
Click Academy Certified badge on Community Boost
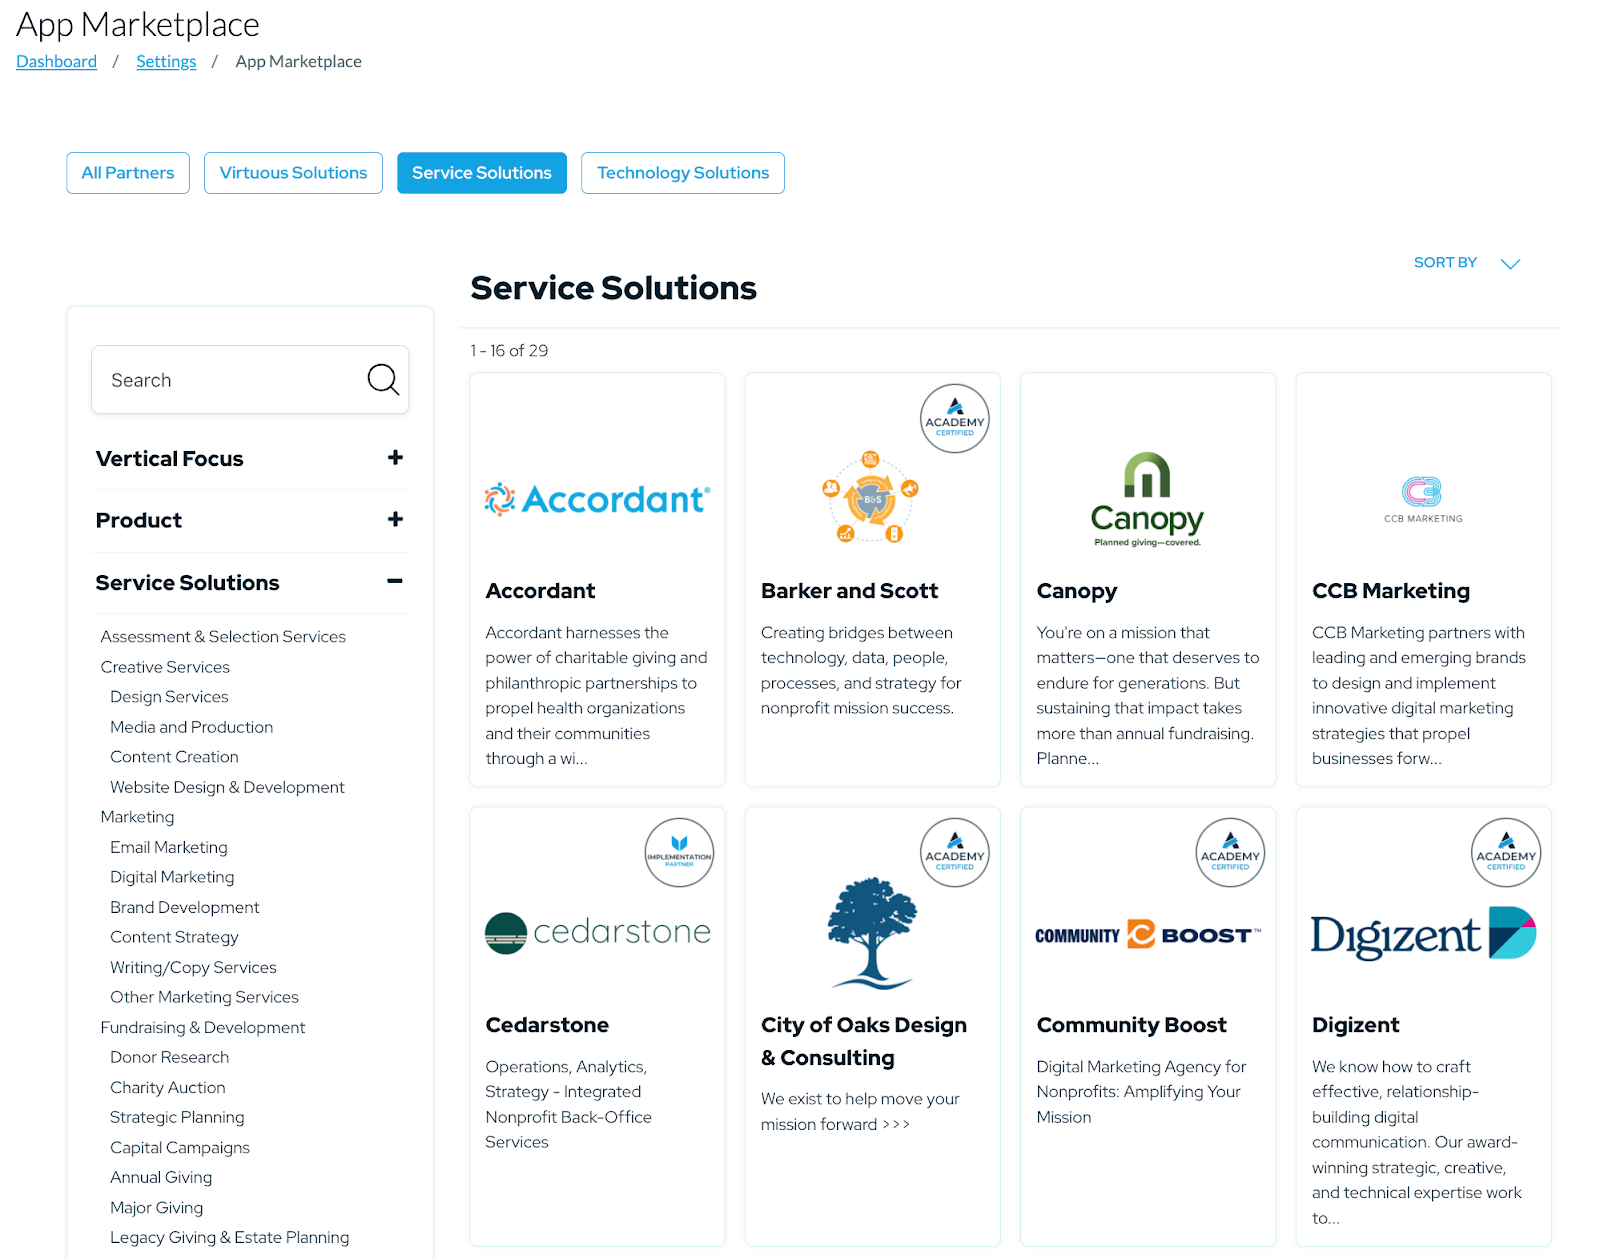(x=1230, y=853)
